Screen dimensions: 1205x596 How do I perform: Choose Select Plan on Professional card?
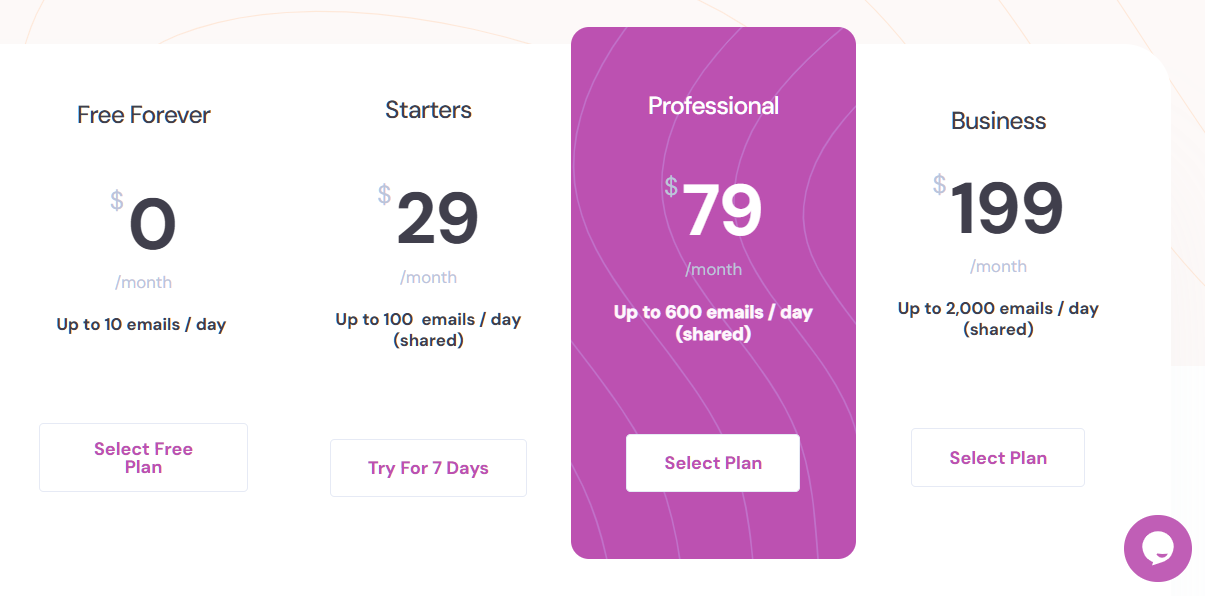pos(713,463)
